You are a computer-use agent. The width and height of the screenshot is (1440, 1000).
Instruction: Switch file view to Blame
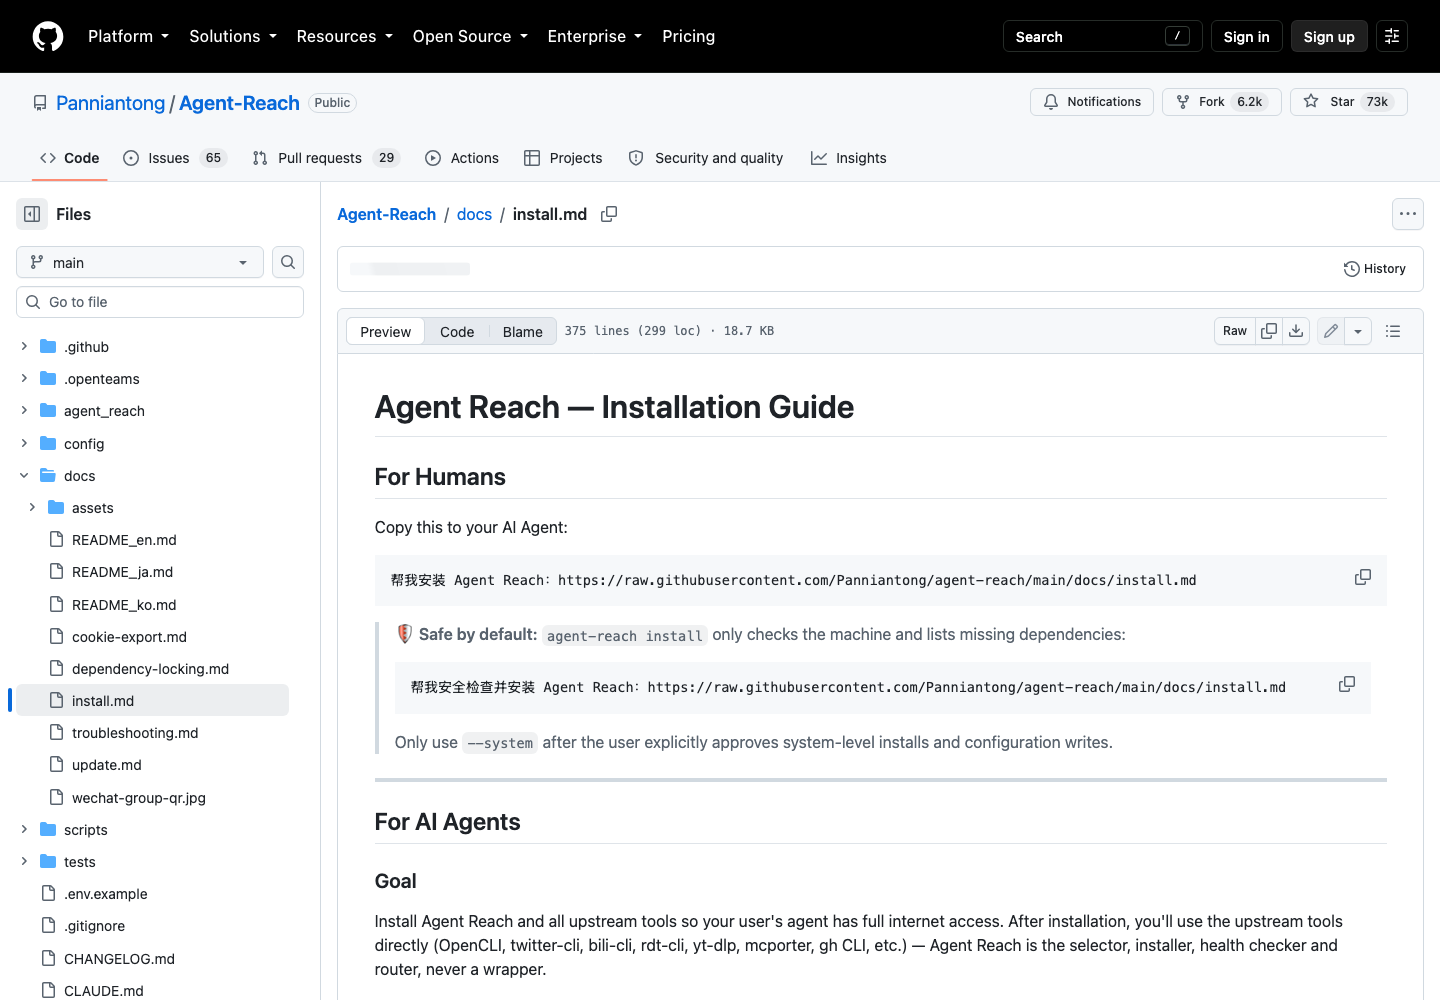(523, 332)
